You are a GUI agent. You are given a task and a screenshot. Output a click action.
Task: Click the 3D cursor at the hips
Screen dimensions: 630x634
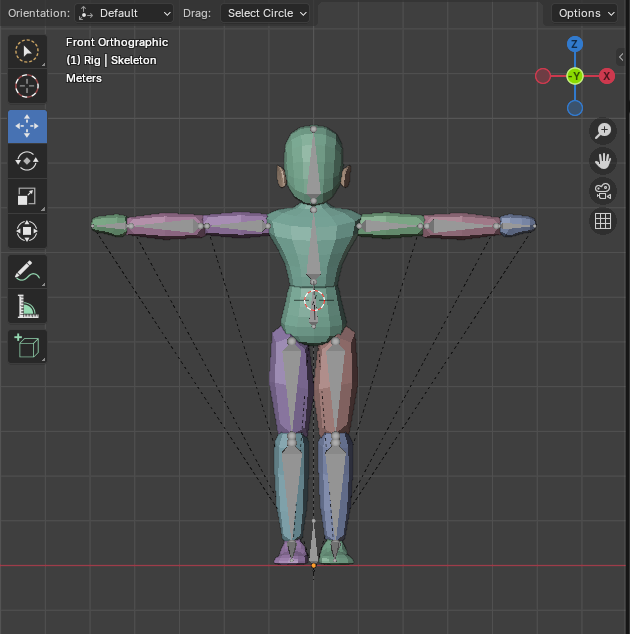click(314, 300)
